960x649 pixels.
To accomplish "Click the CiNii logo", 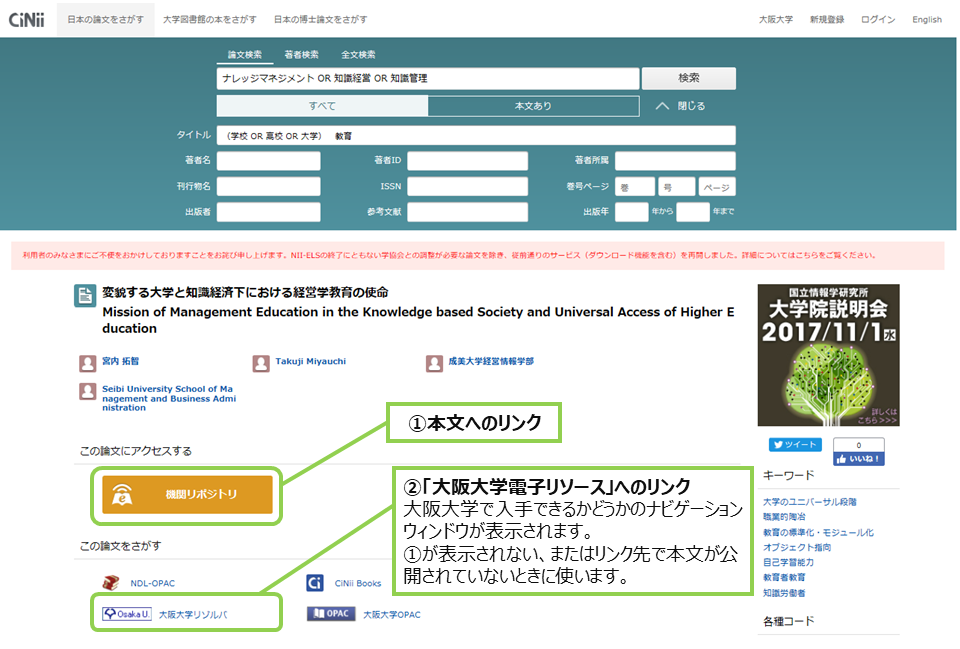I will click(x=26, y=19).
